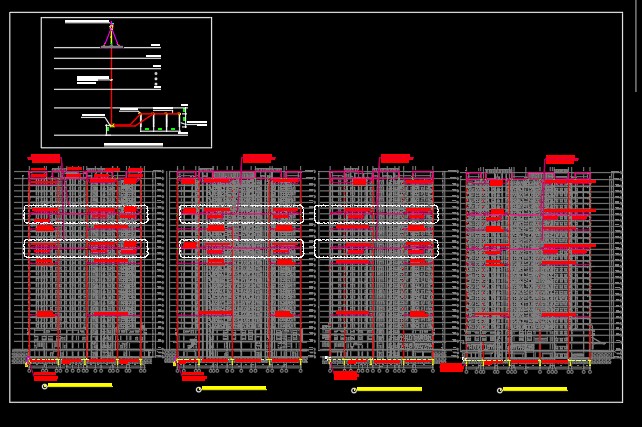Image resolution: width=642 pixels, height=427 pixels.
Task: Select the framed detail section drawing inset
Action: [127, 83]
